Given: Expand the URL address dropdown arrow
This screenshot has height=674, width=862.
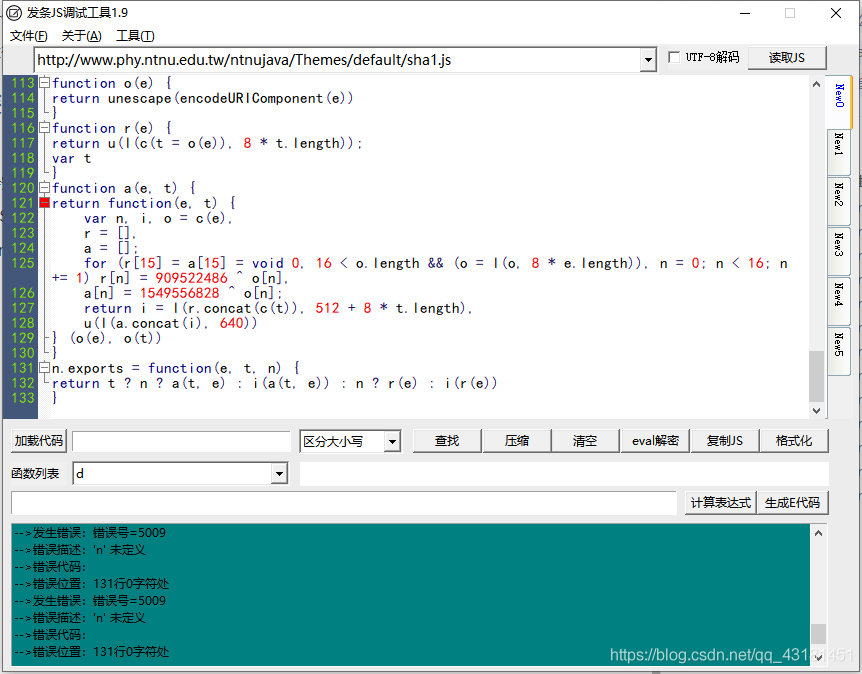Looking at the screenshot, I should (x=648, y=60).
